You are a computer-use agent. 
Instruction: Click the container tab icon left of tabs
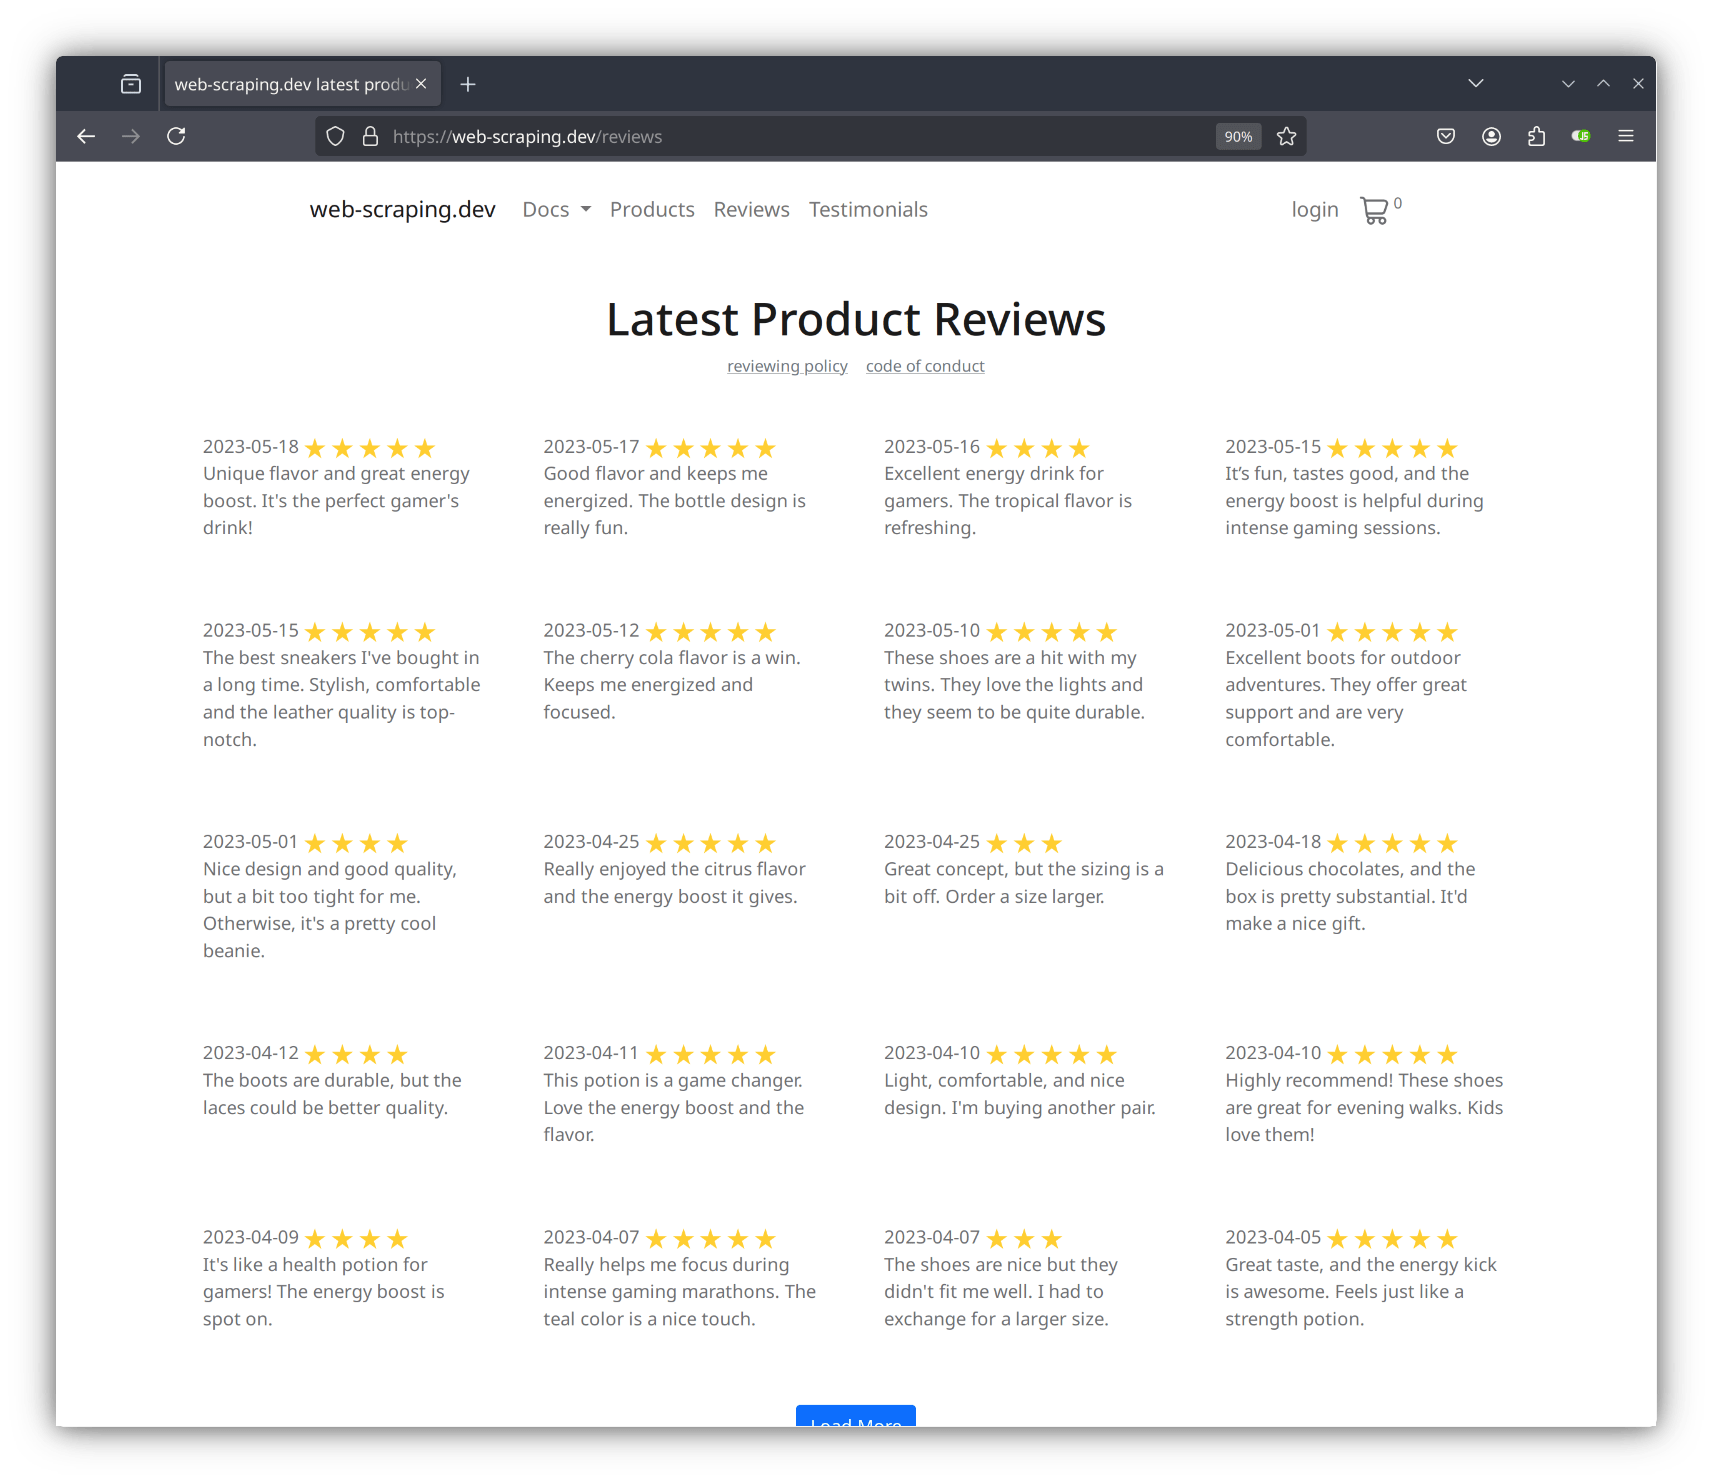[130, 84]
